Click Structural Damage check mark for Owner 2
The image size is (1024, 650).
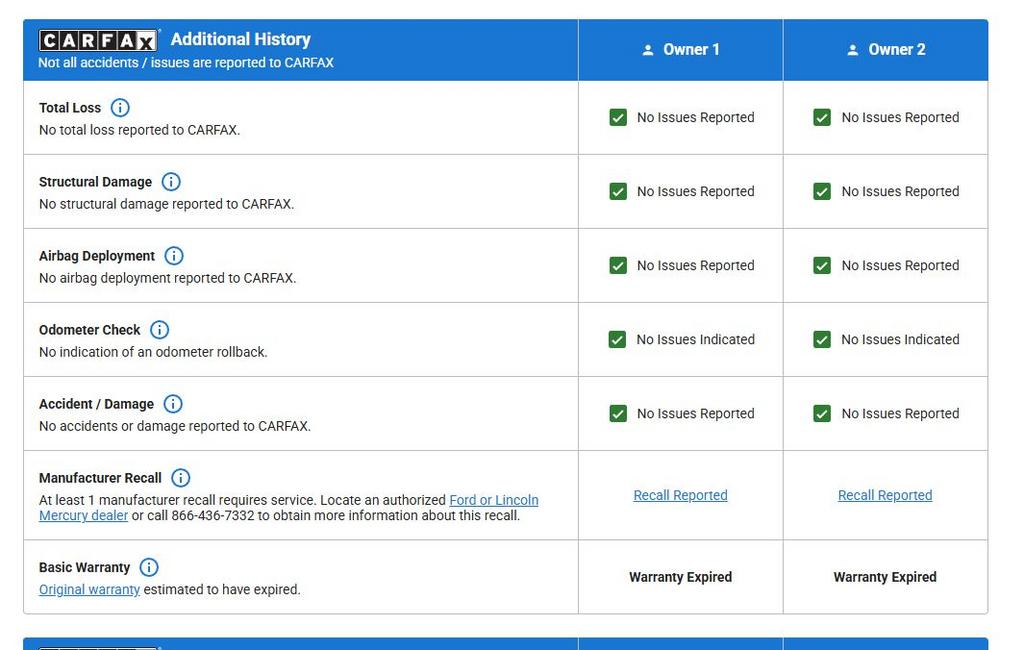coord(822,191)
